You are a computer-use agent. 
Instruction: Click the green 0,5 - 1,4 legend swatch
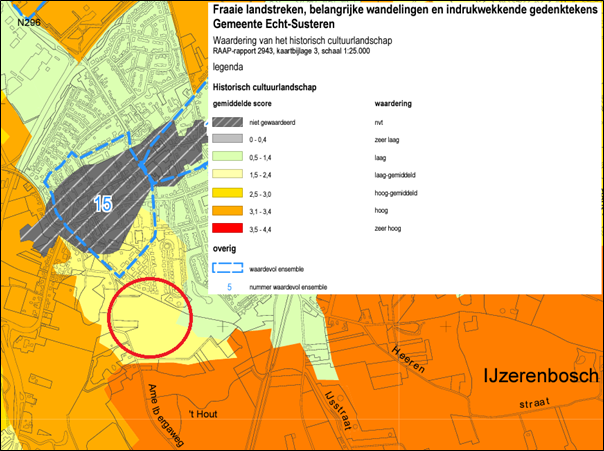click(x=227, y=156)
